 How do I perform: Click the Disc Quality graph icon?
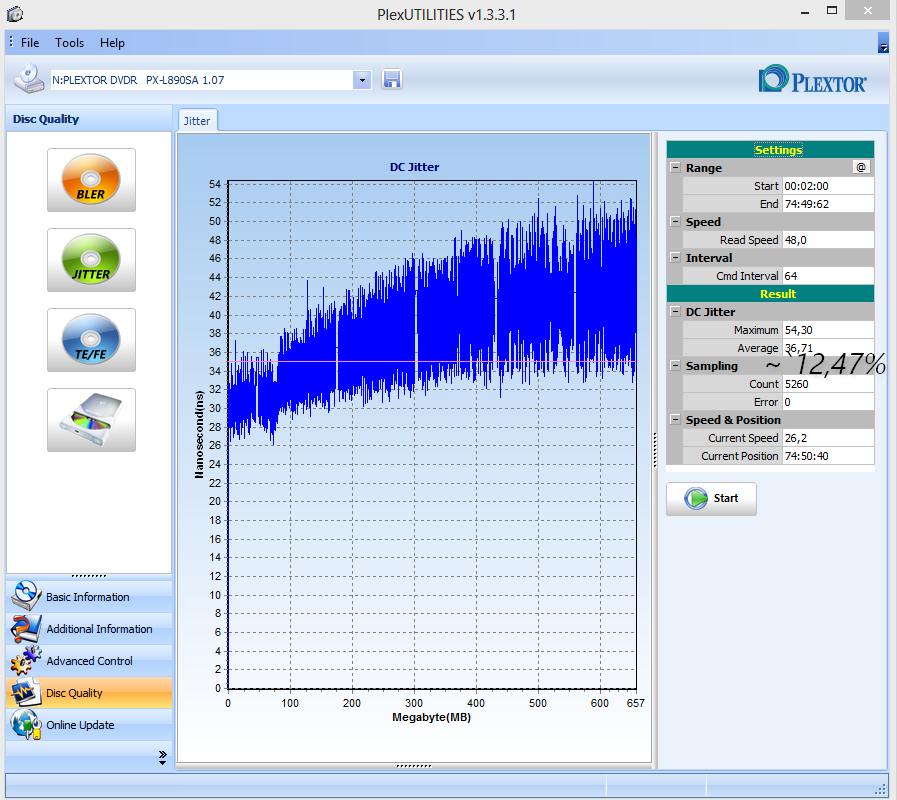click(25, 692)
